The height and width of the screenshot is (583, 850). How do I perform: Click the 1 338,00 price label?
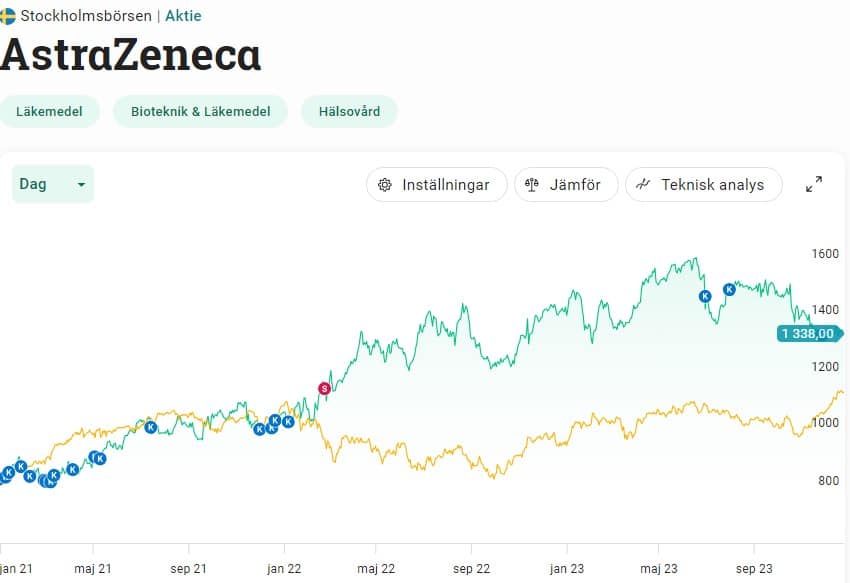(808, 334)
